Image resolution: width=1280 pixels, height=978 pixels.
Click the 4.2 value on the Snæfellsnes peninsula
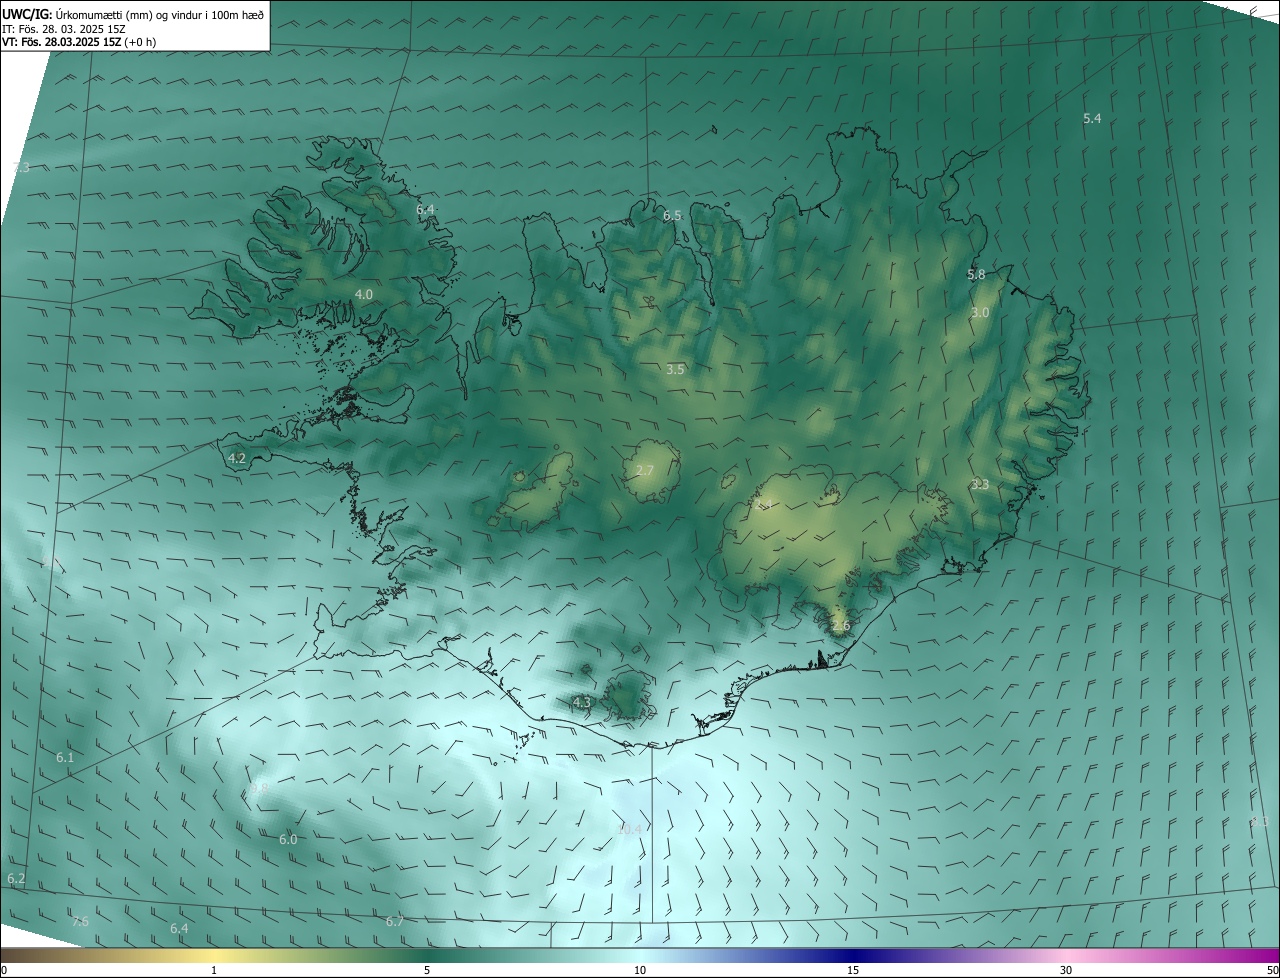coord(237,459)
